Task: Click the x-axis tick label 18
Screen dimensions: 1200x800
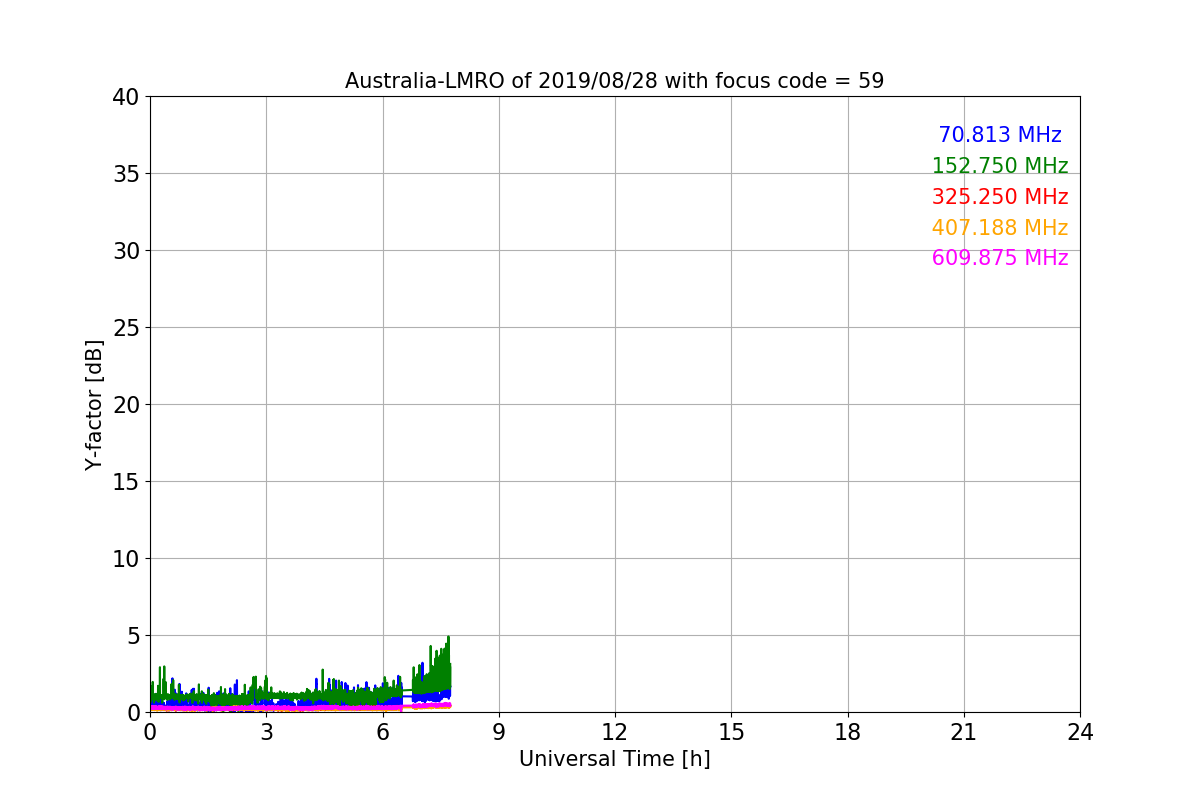Action: point(847,732)
